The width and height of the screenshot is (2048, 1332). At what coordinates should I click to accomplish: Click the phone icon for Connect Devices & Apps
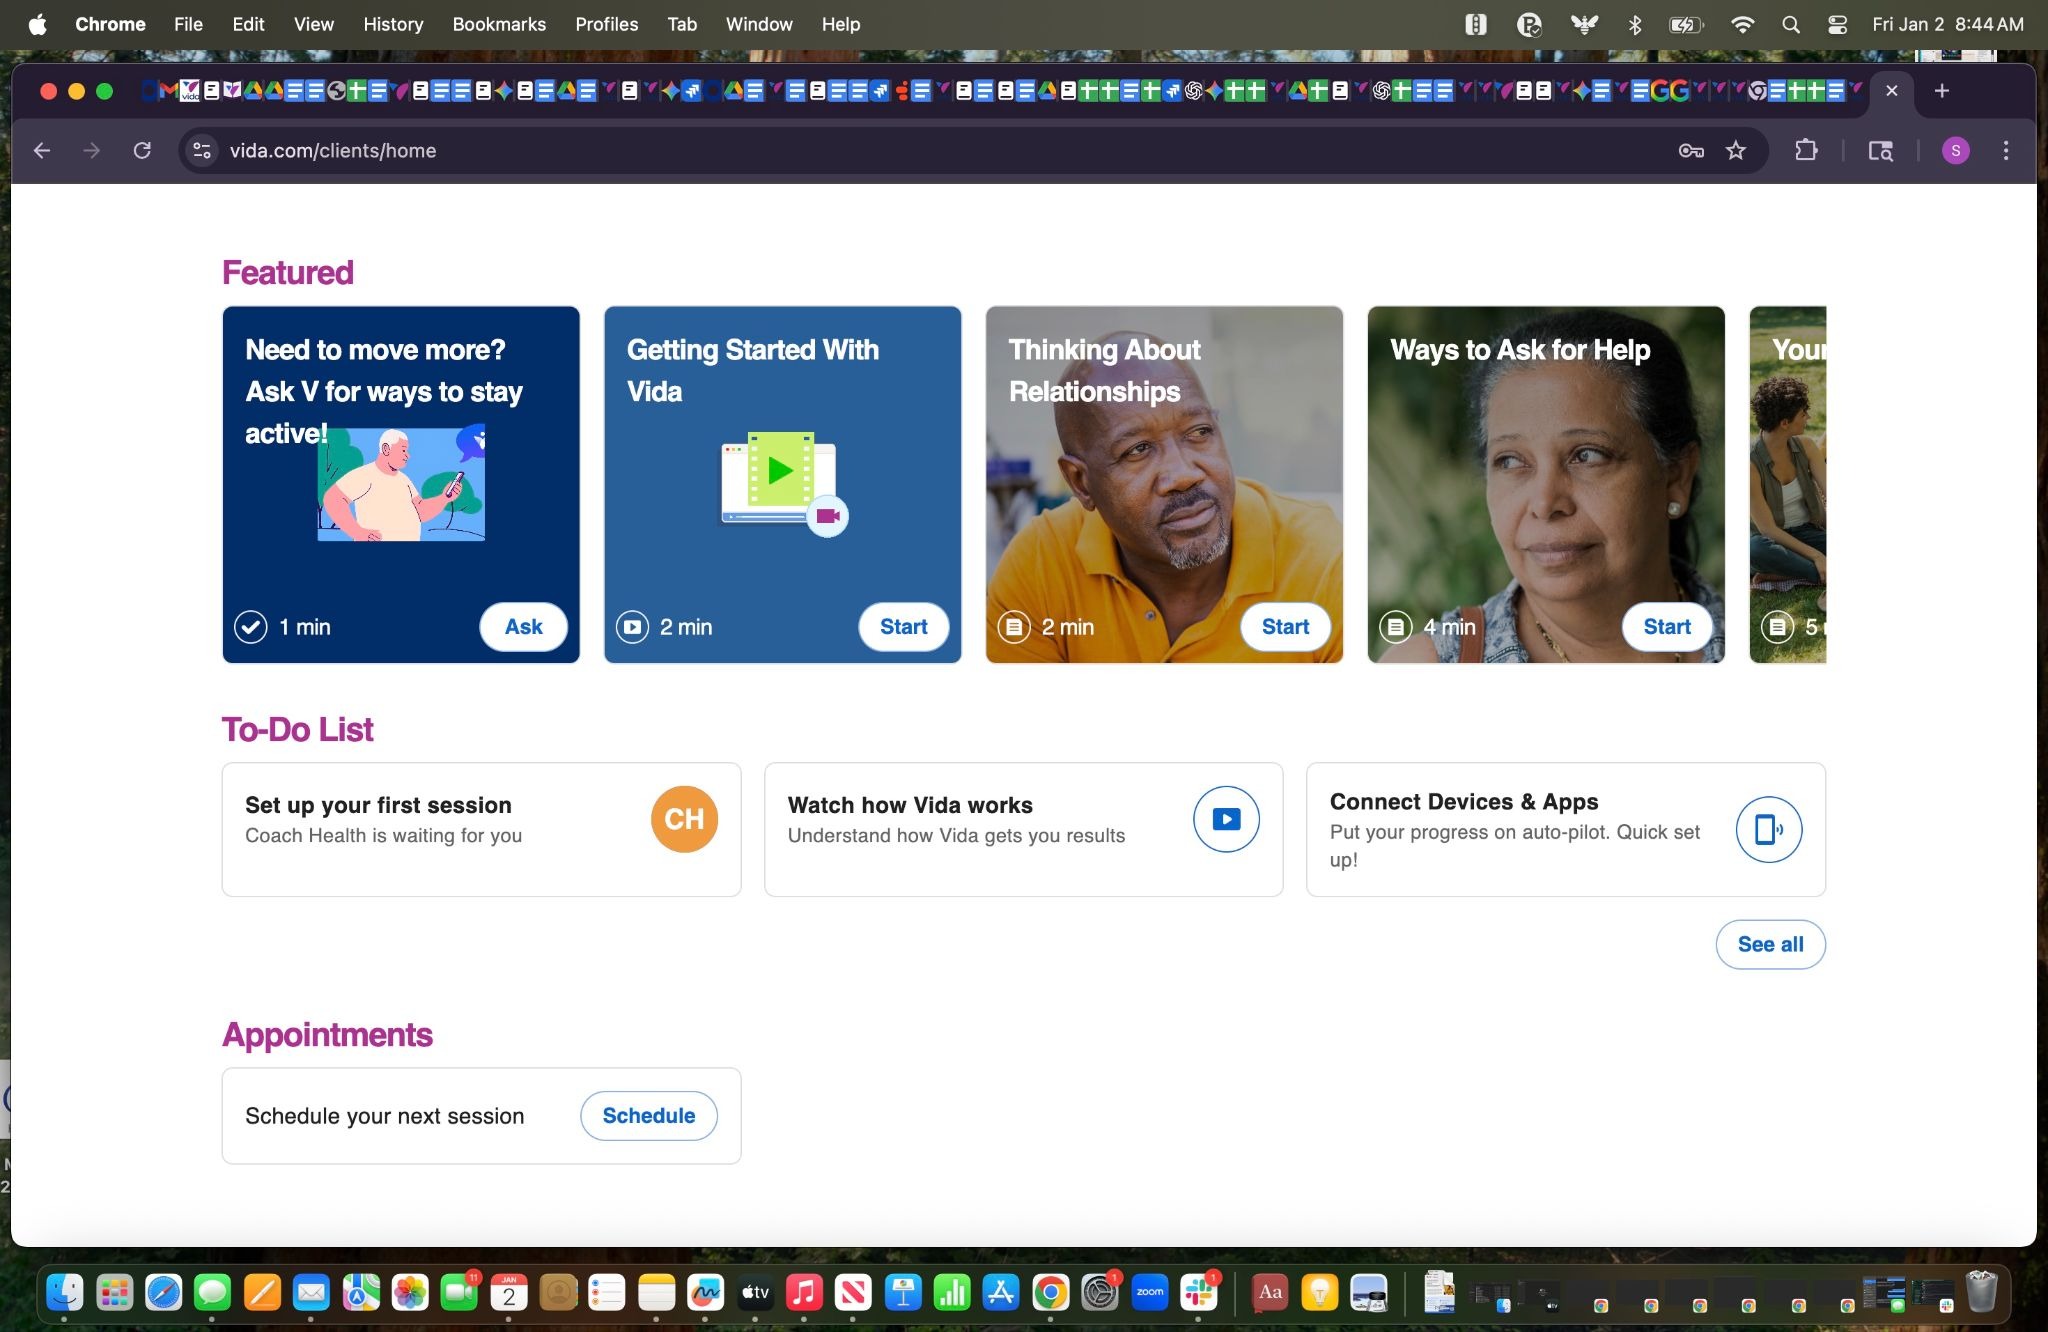coord(1768,829)
